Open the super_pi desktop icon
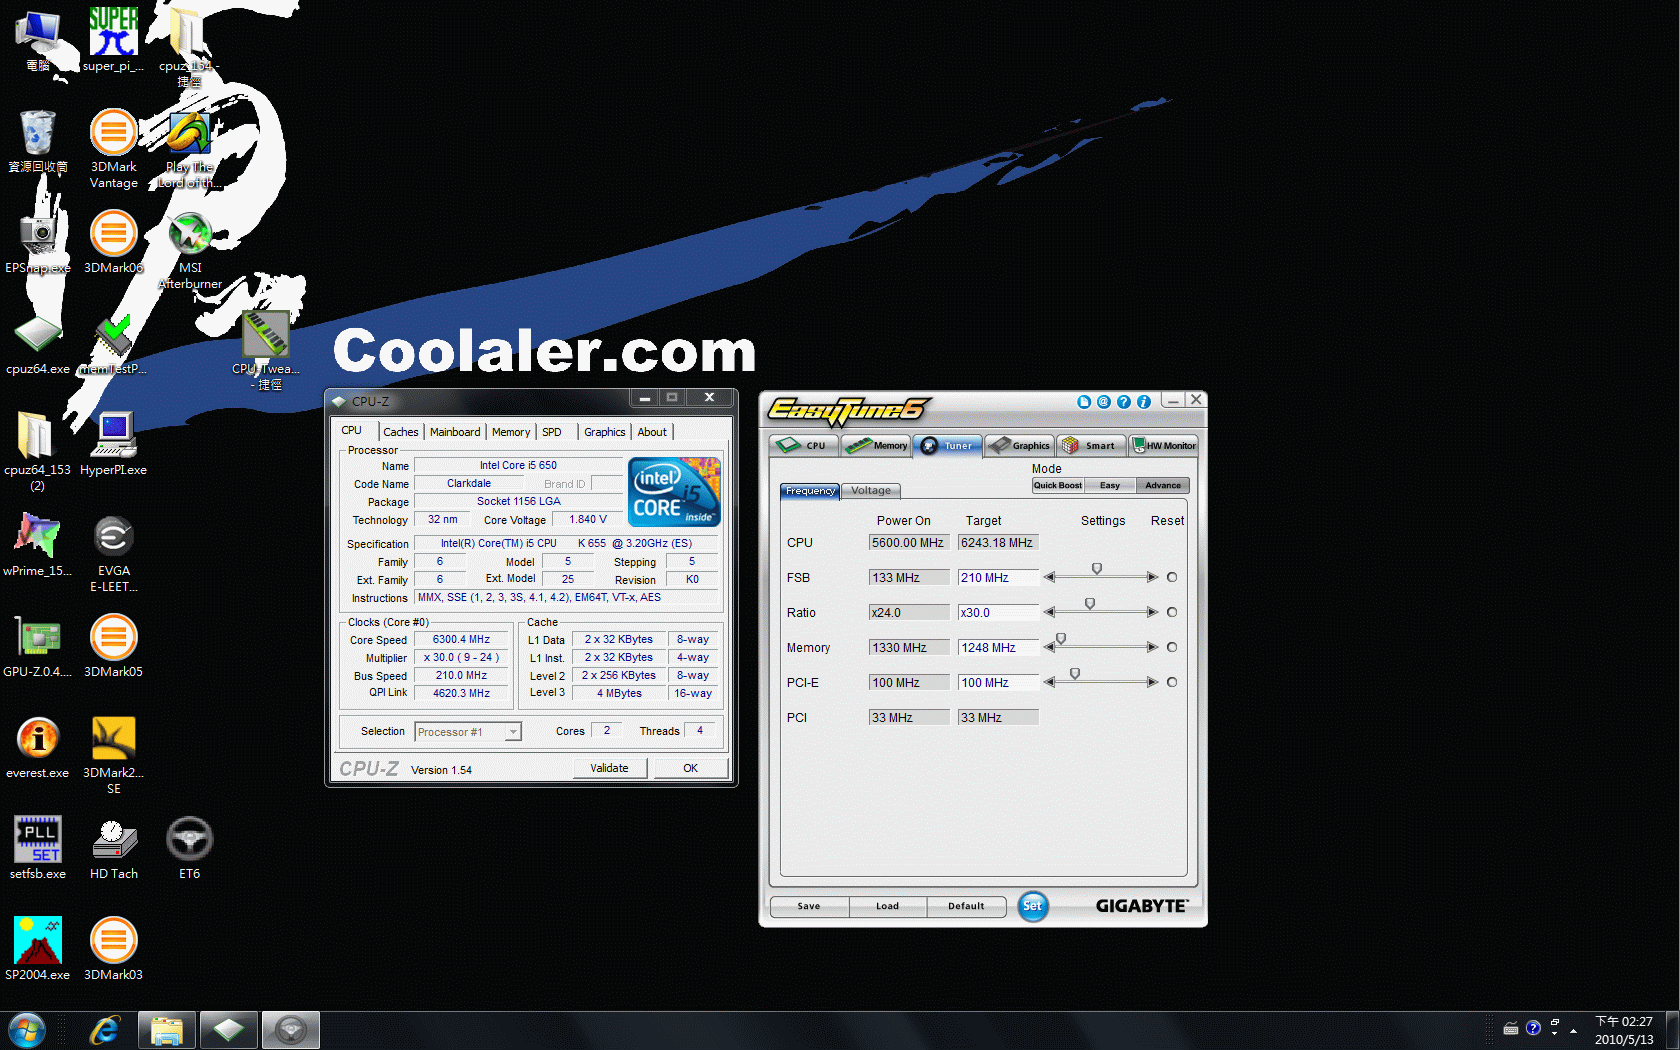The height and width of the screenshot is (1050, 1680). [113, 40]
